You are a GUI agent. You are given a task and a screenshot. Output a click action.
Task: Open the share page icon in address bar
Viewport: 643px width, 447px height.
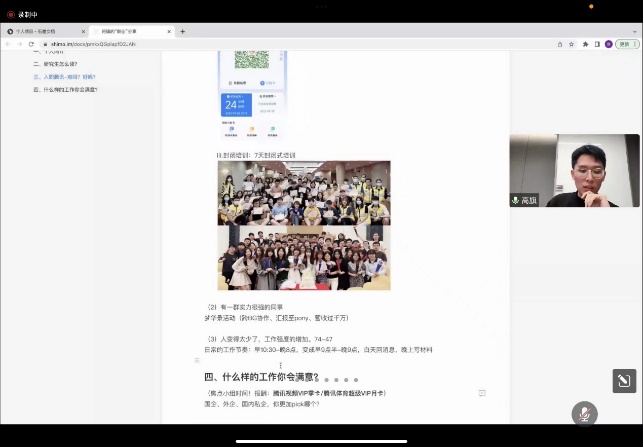click(x=559, y=44)
